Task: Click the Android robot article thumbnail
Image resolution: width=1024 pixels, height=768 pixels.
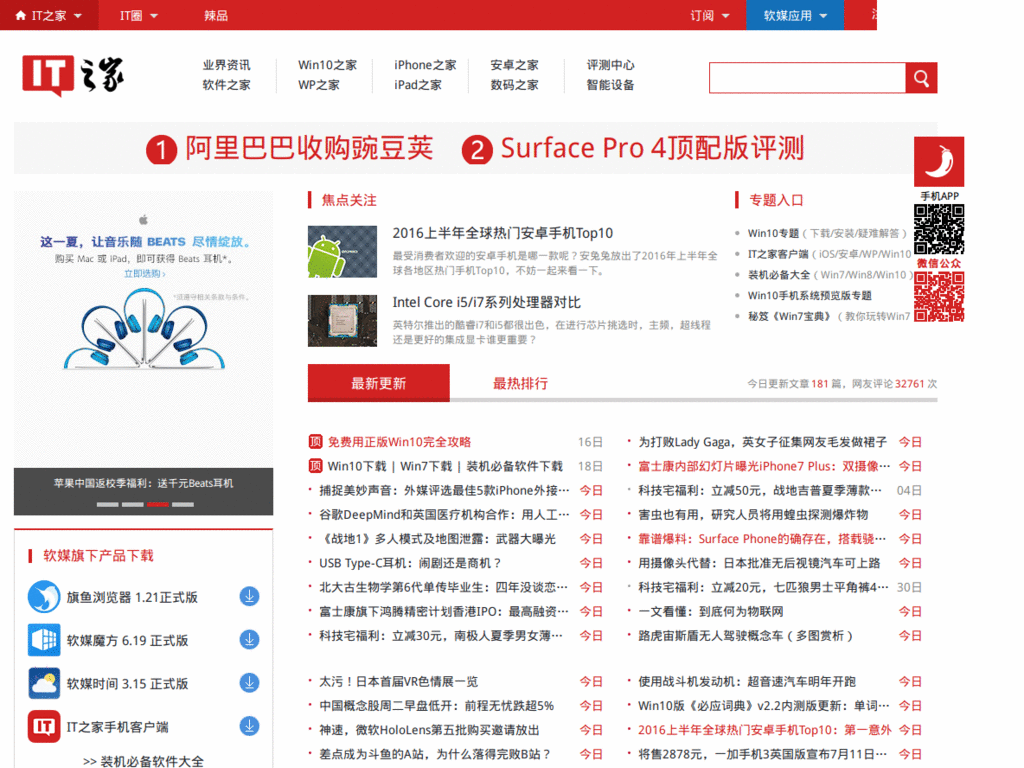Action: 342,252
